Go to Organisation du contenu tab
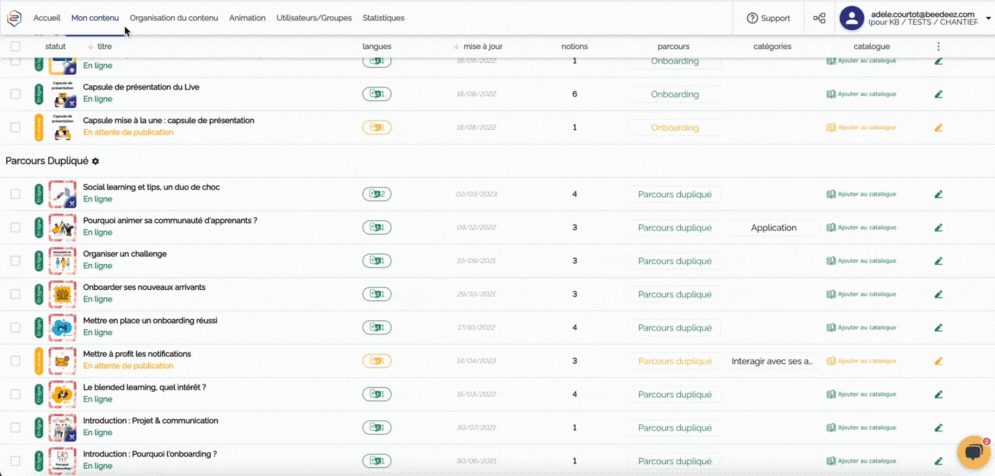The height and width of the screenshot is (476, 995). click(x=174, y=18)
